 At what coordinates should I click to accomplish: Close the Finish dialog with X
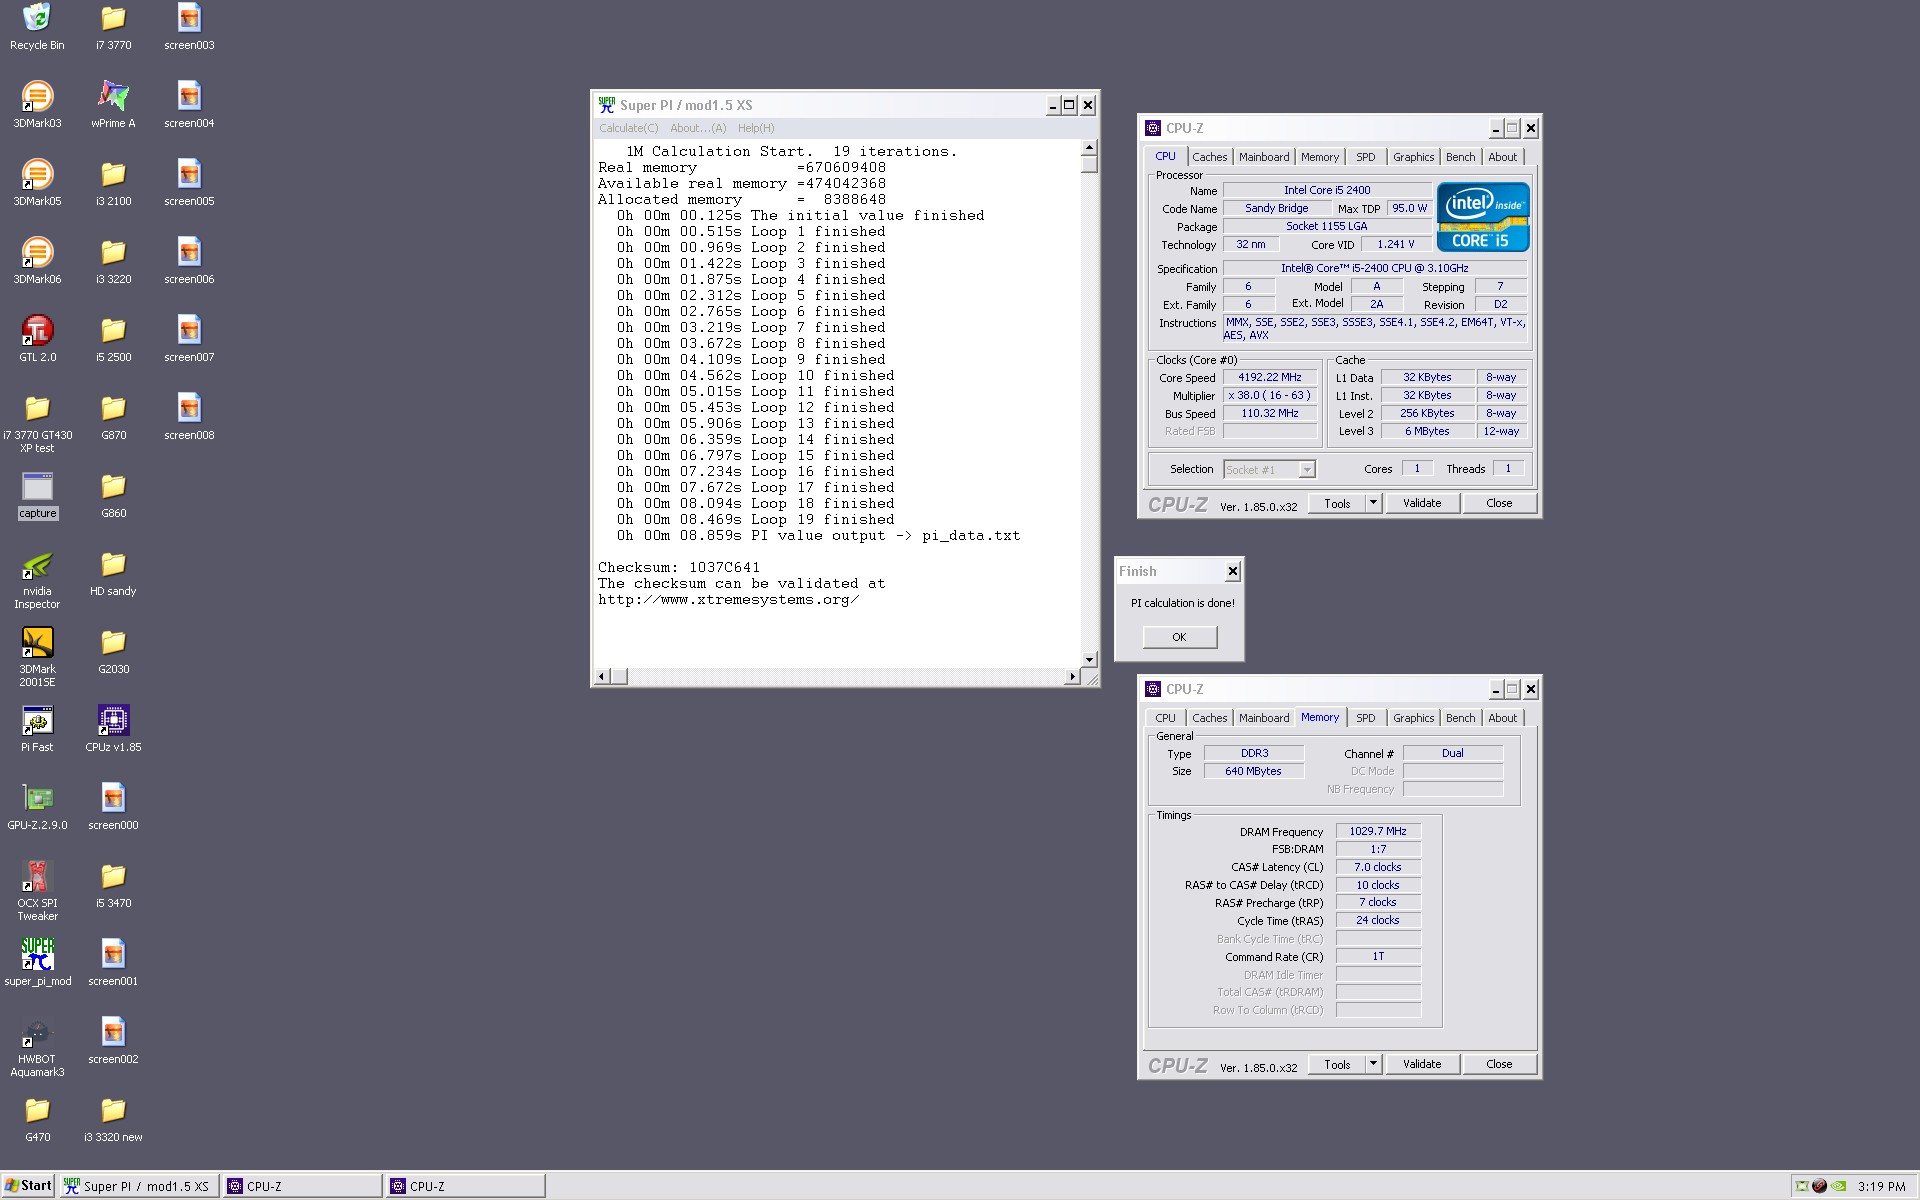click(1232, 571)
